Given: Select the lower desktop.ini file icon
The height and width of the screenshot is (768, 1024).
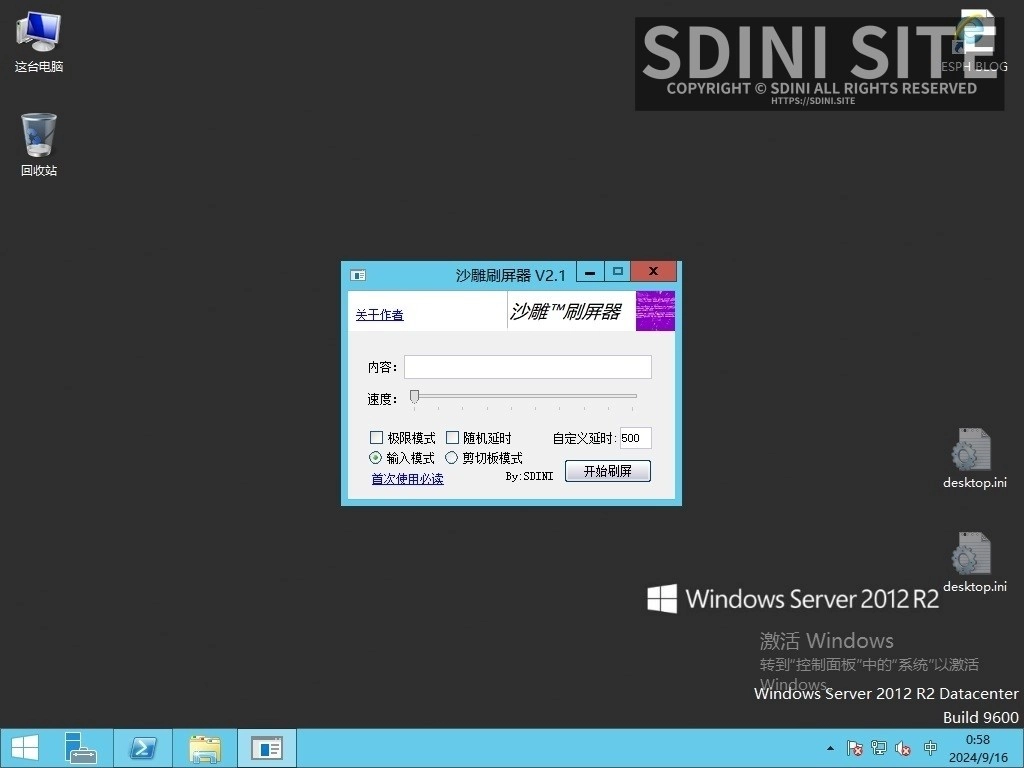Looking at the screenshot, I should 974,562.
